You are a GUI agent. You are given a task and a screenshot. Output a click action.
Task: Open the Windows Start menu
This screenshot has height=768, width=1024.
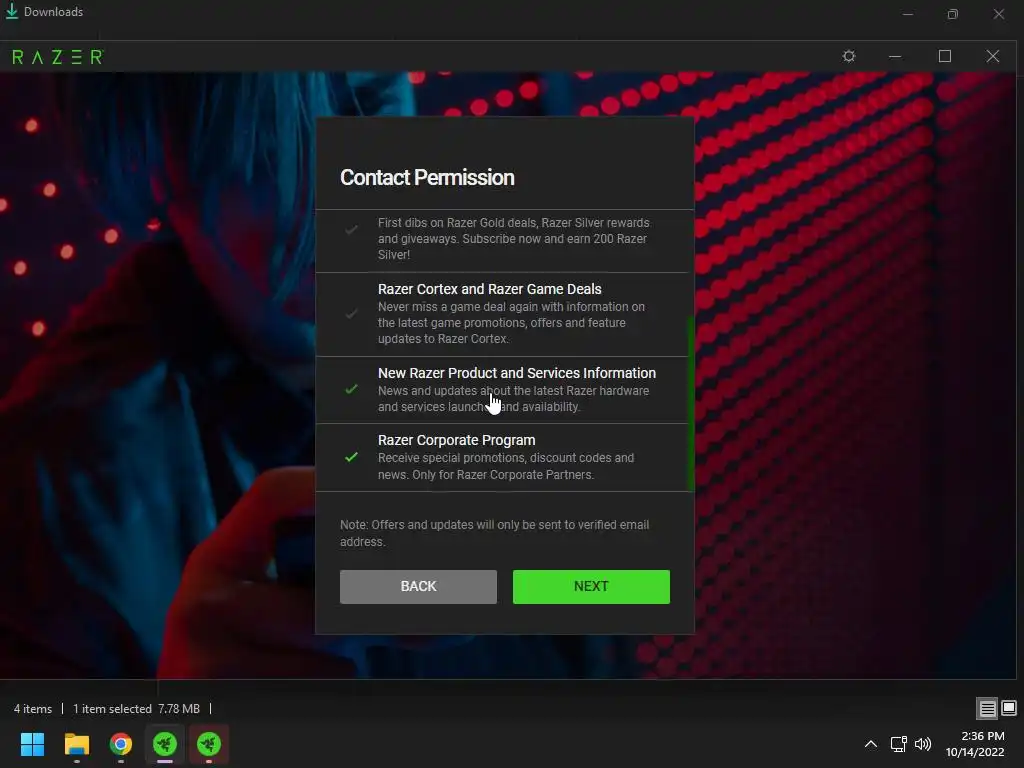click(32, 744)
